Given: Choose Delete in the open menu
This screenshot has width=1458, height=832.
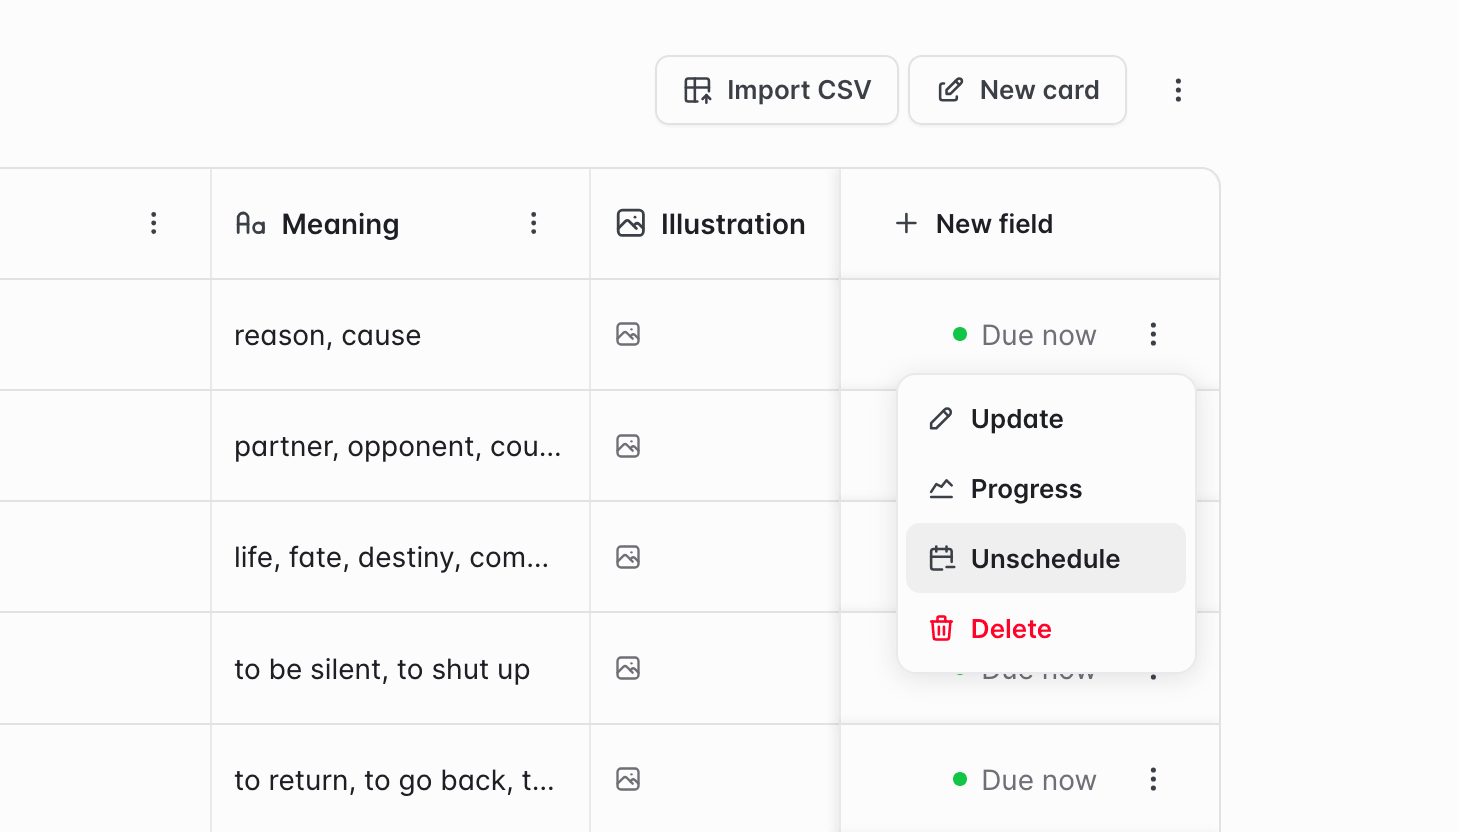Looking at the screenshot, I should (x=1011, y=629).
